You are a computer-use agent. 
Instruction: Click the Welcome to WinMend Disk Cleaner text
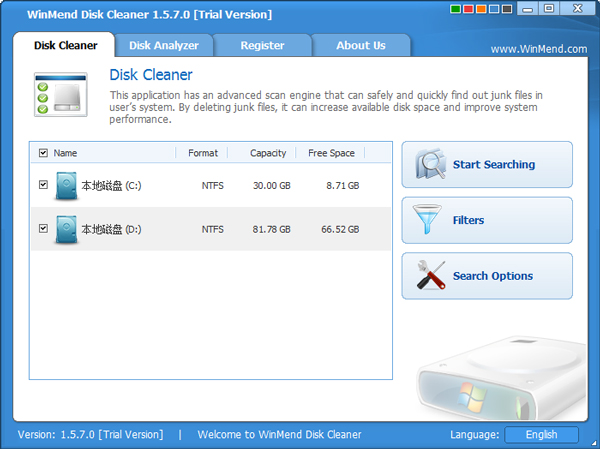point(279,434)
